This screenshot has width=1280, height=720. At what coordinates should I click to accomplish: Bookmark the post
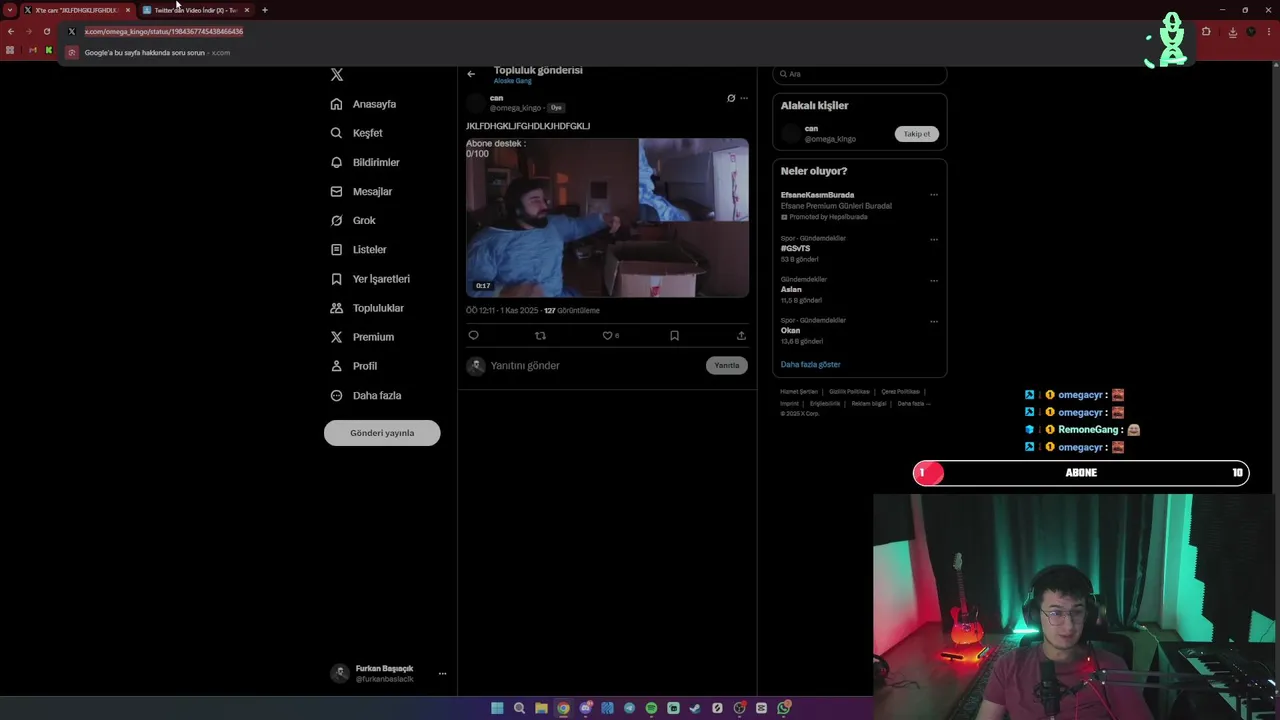pyautogui.click(x=674, y=335)
